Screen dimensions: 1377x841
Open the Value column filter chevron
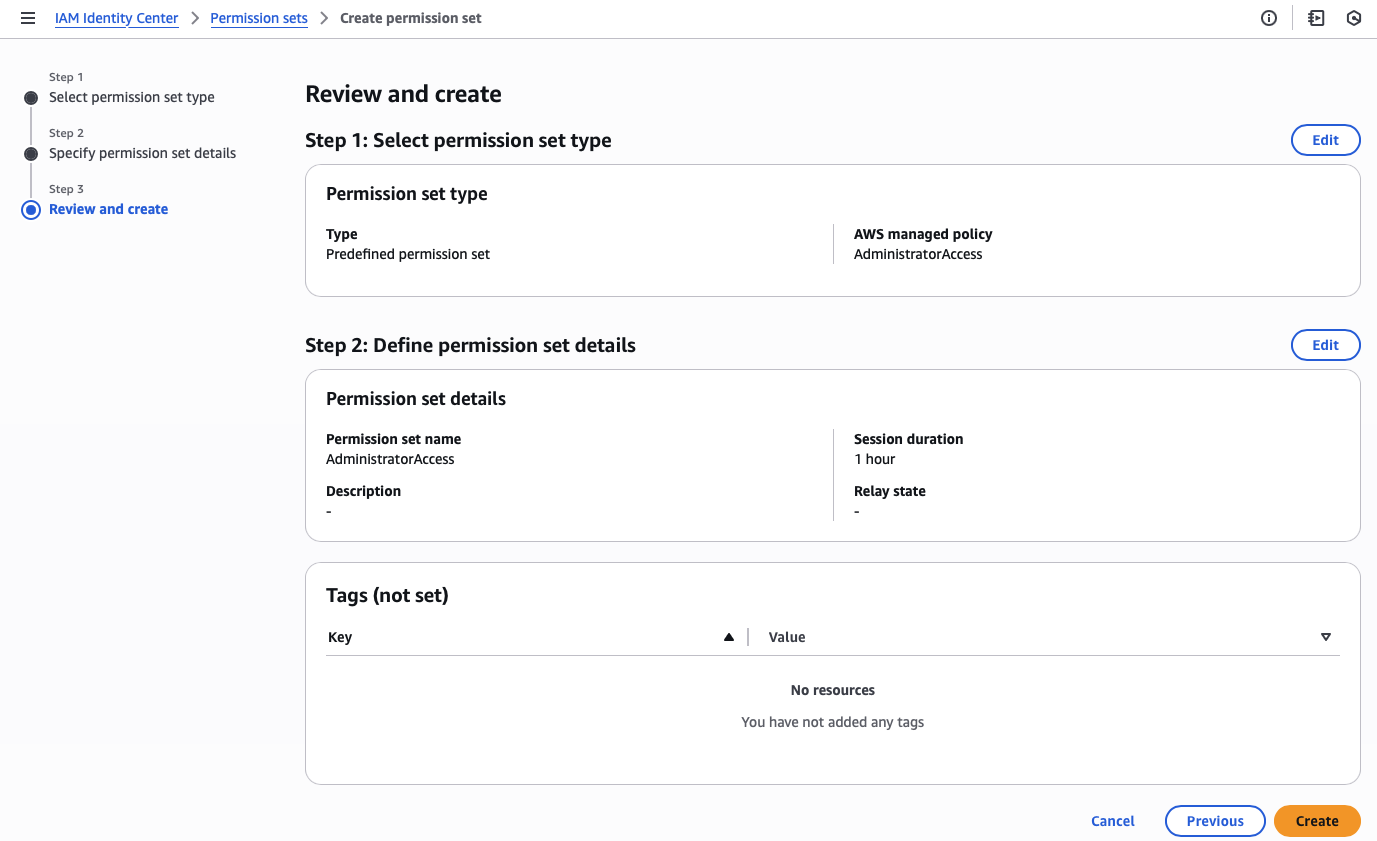click(1326, 636)
